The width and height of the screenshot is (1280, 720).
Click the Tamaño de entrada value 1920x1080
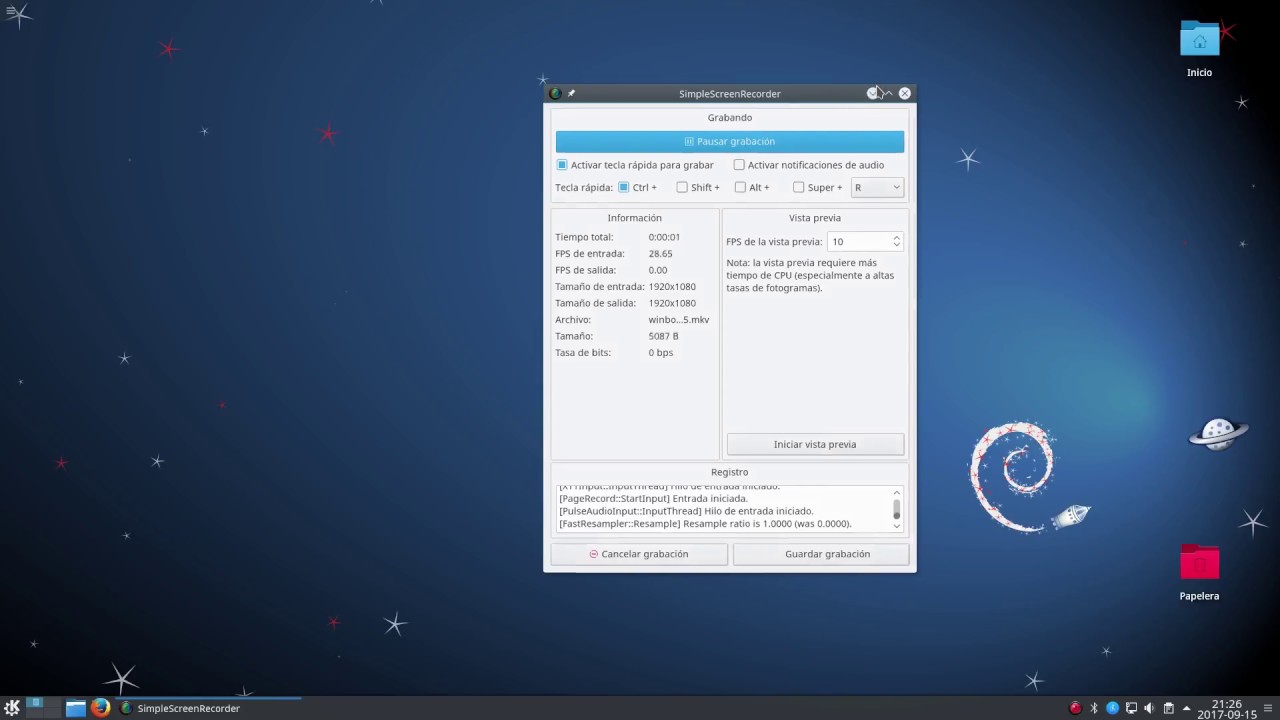click(672, 287)
